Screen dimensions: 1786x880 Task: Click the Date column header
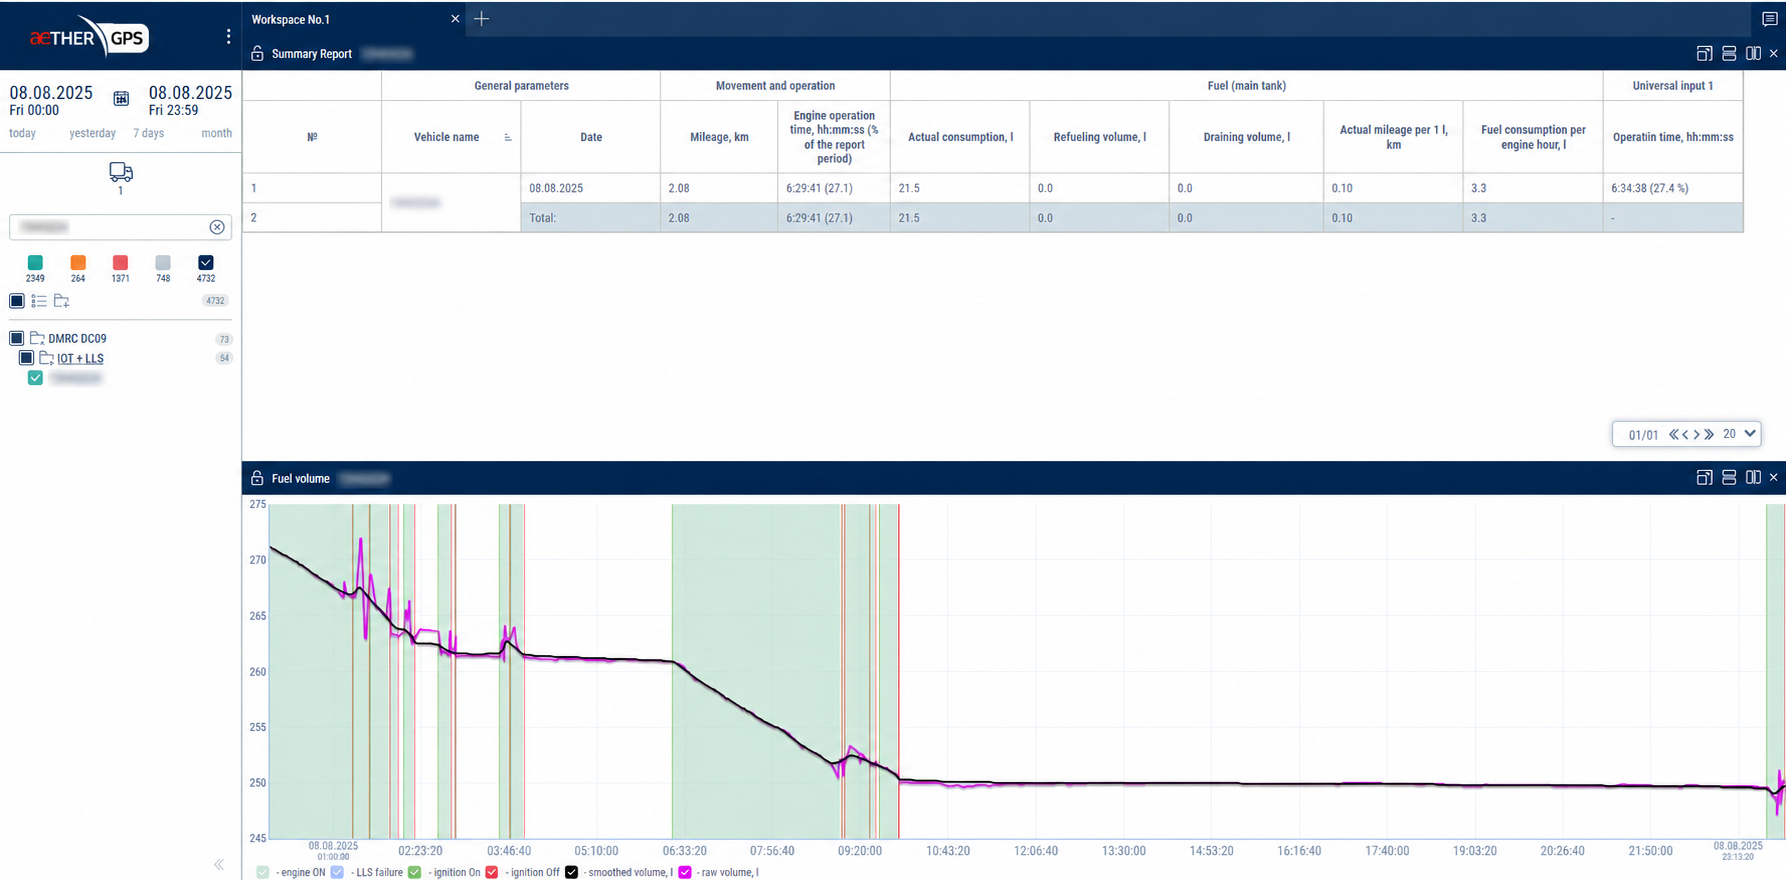tap(591, 137)
